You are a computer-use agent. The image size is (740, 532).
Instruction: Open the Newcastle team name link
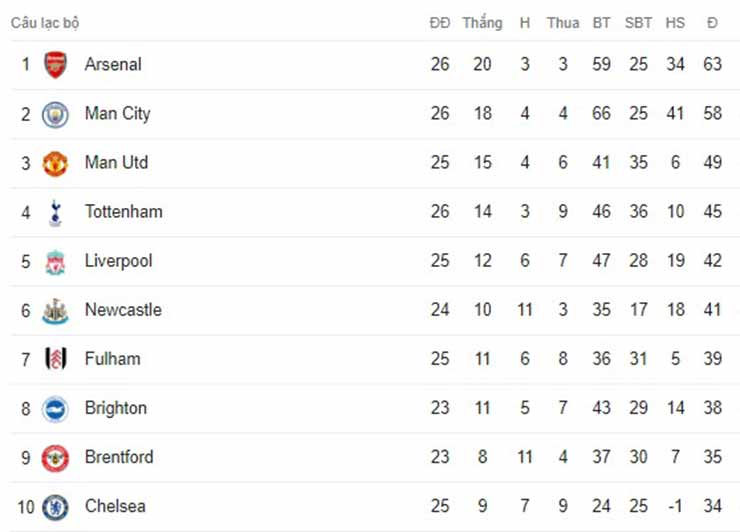click(x=123, y=309)
